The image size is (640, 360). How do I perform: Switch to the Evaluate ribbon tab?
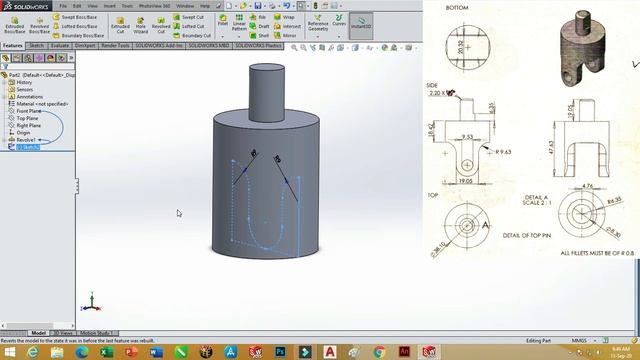tap(60, 46)
